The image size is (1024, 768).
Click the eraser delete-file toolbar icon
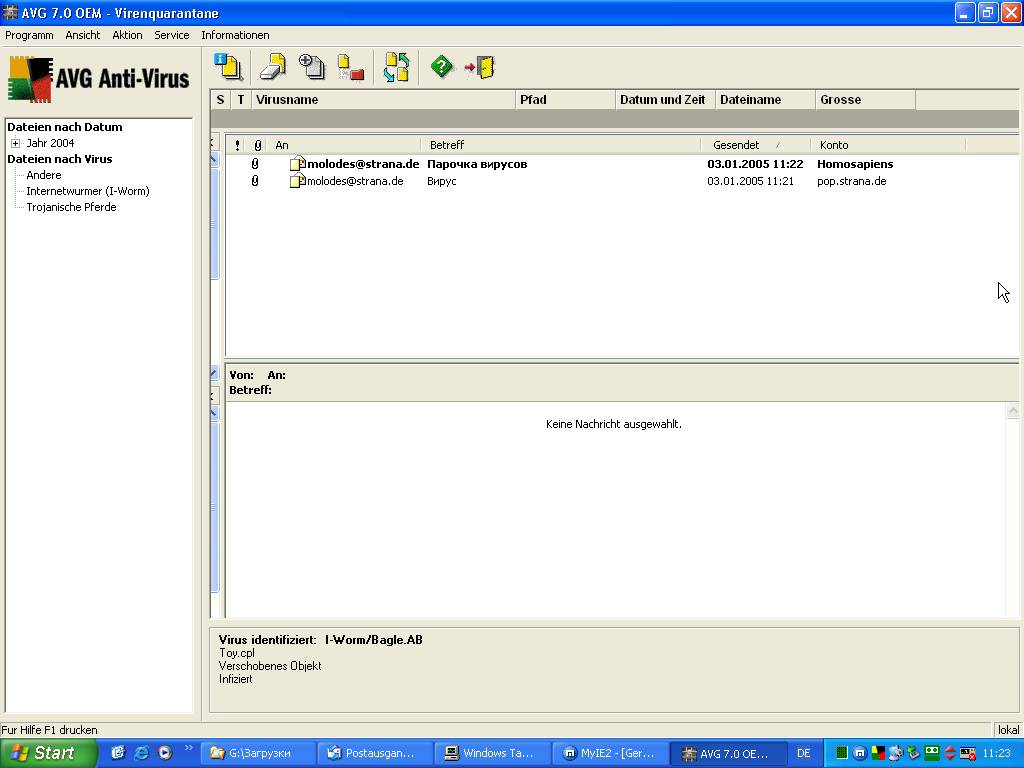[x=273, y=67]
